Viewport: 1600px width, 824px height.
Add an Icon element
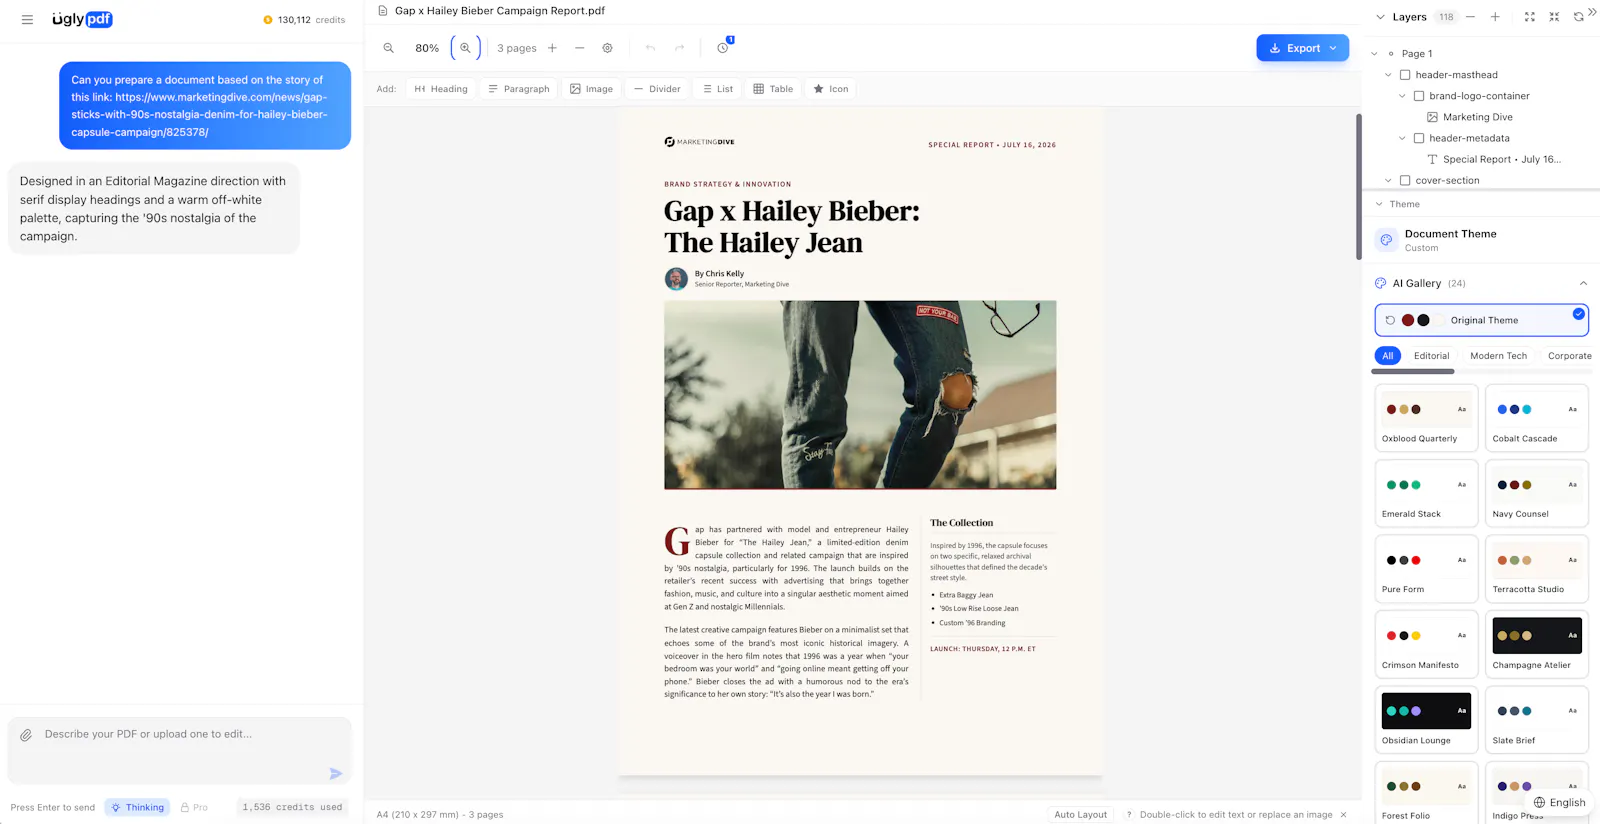coord(831,89)
